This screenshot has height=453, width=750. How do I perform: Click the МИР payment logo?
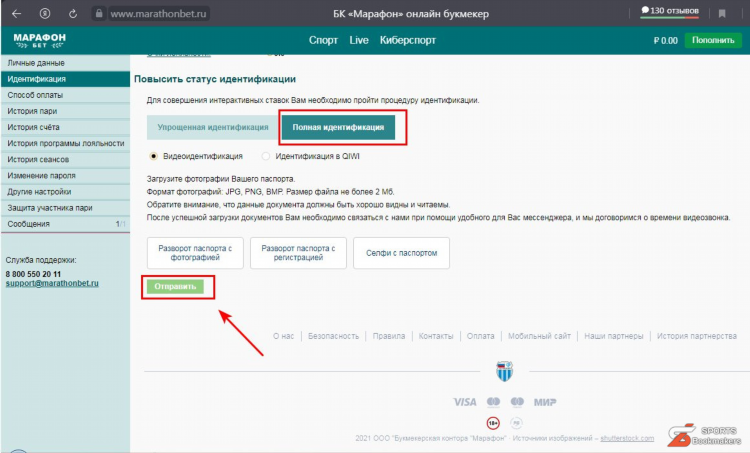click(545, 402)
